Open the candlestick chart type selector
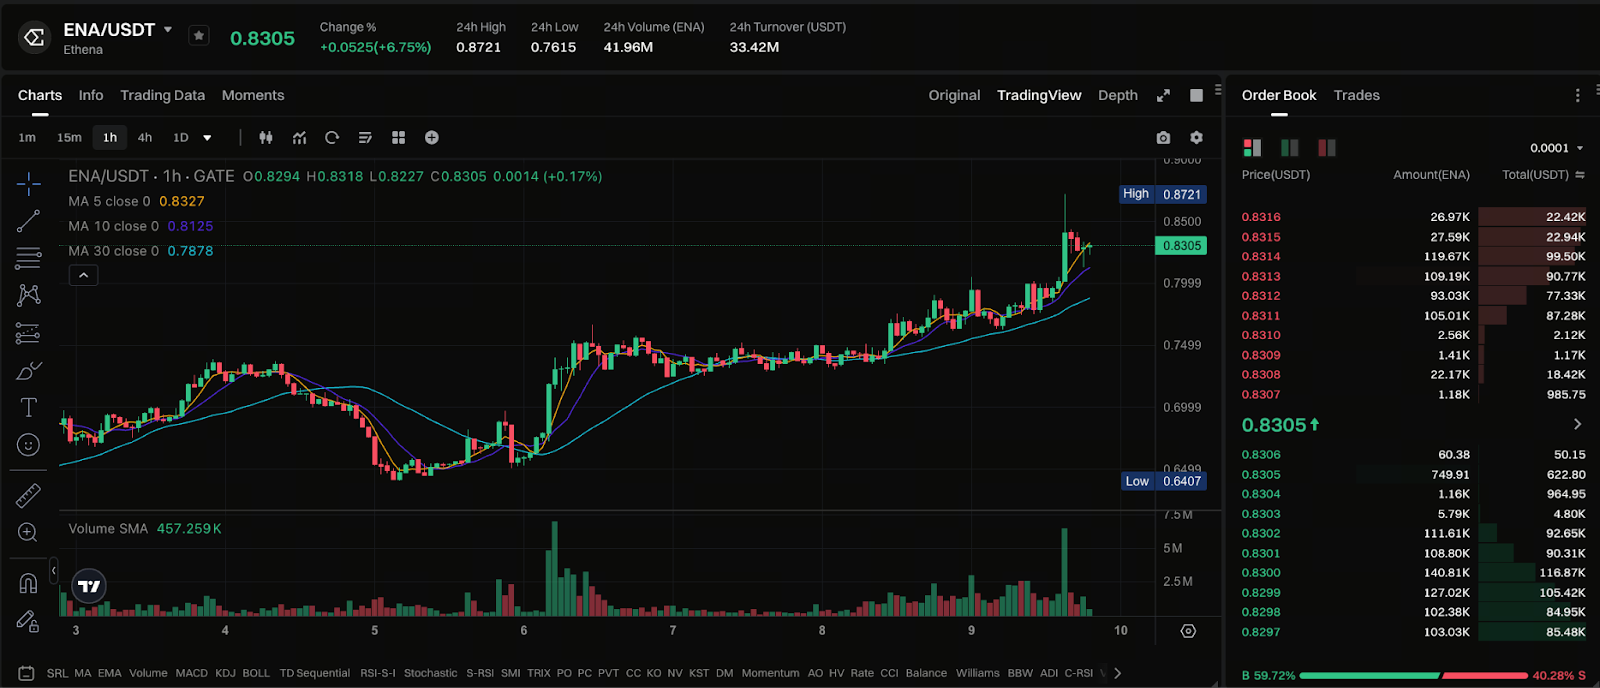This screenshot has height=688, width=1600. click(x=266, y=138)
